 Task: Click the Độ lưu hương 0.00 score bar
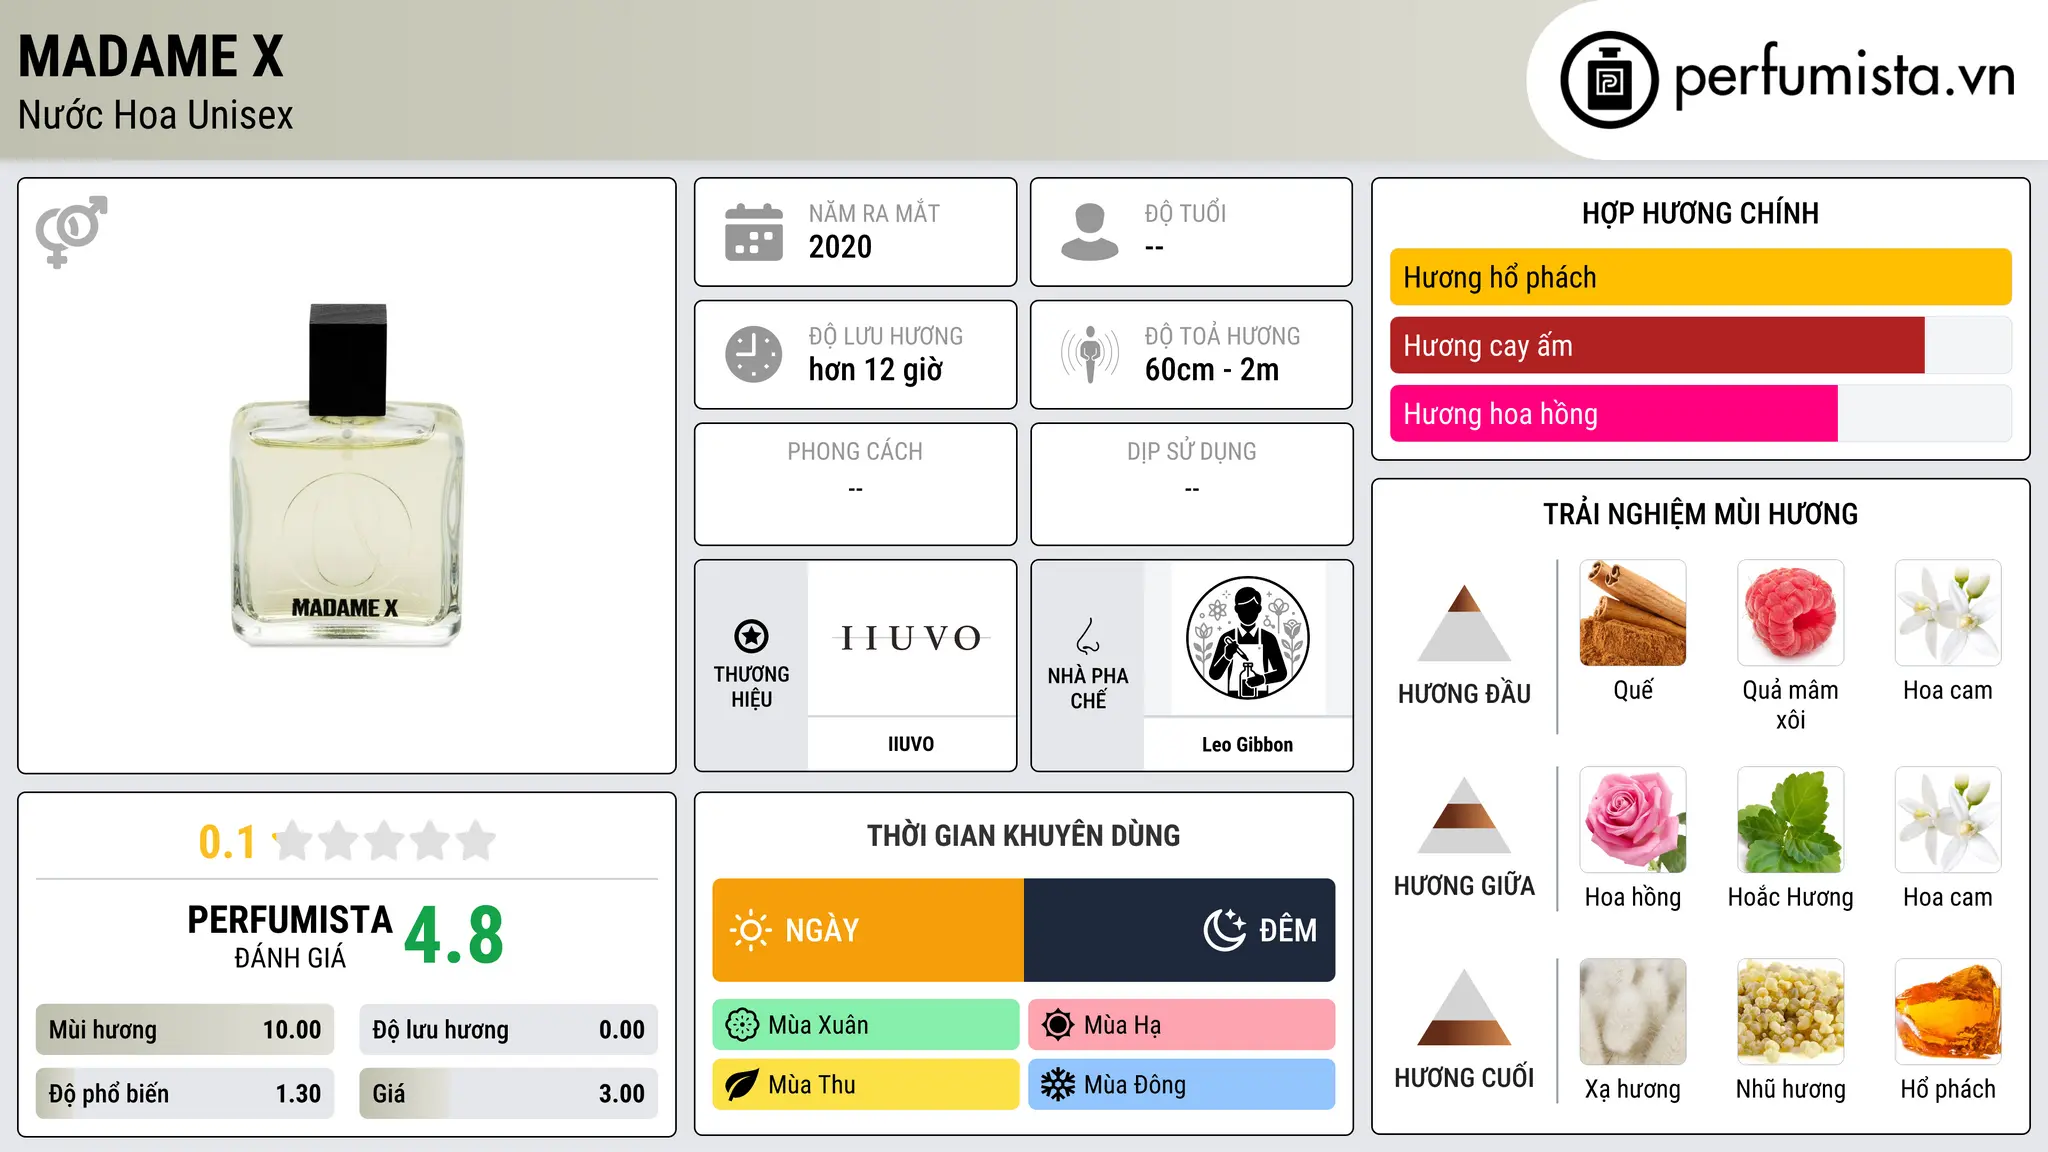[x=509, y=1030]
